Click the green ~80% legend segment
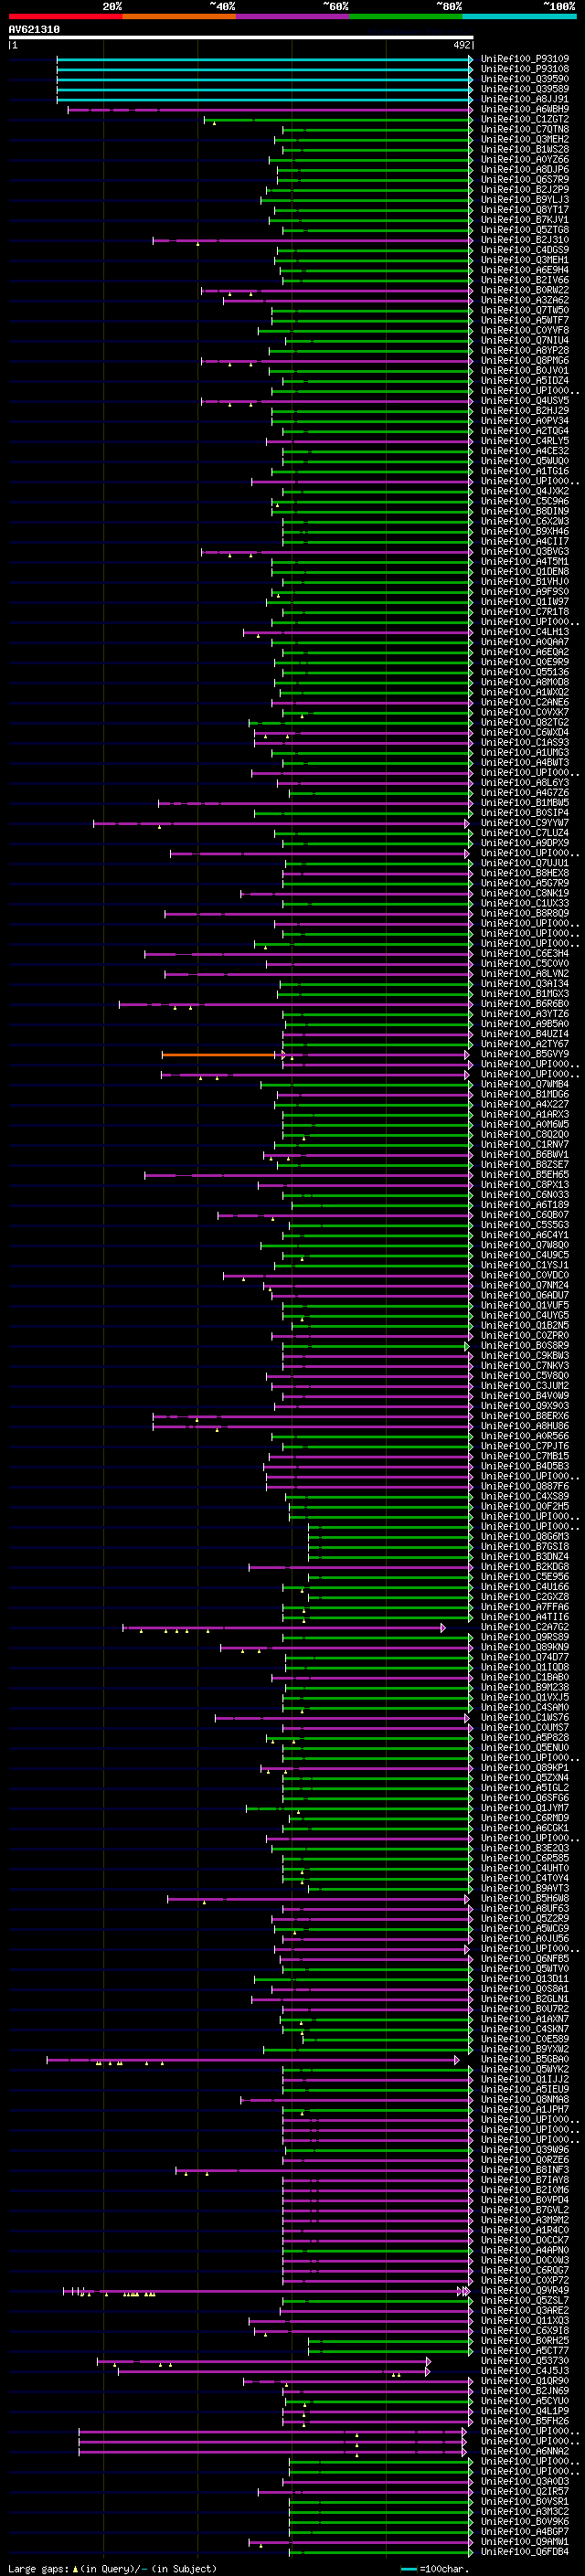Image resolution: width=585 pixels, height=2576 pixels. click(x=406, y=17)
